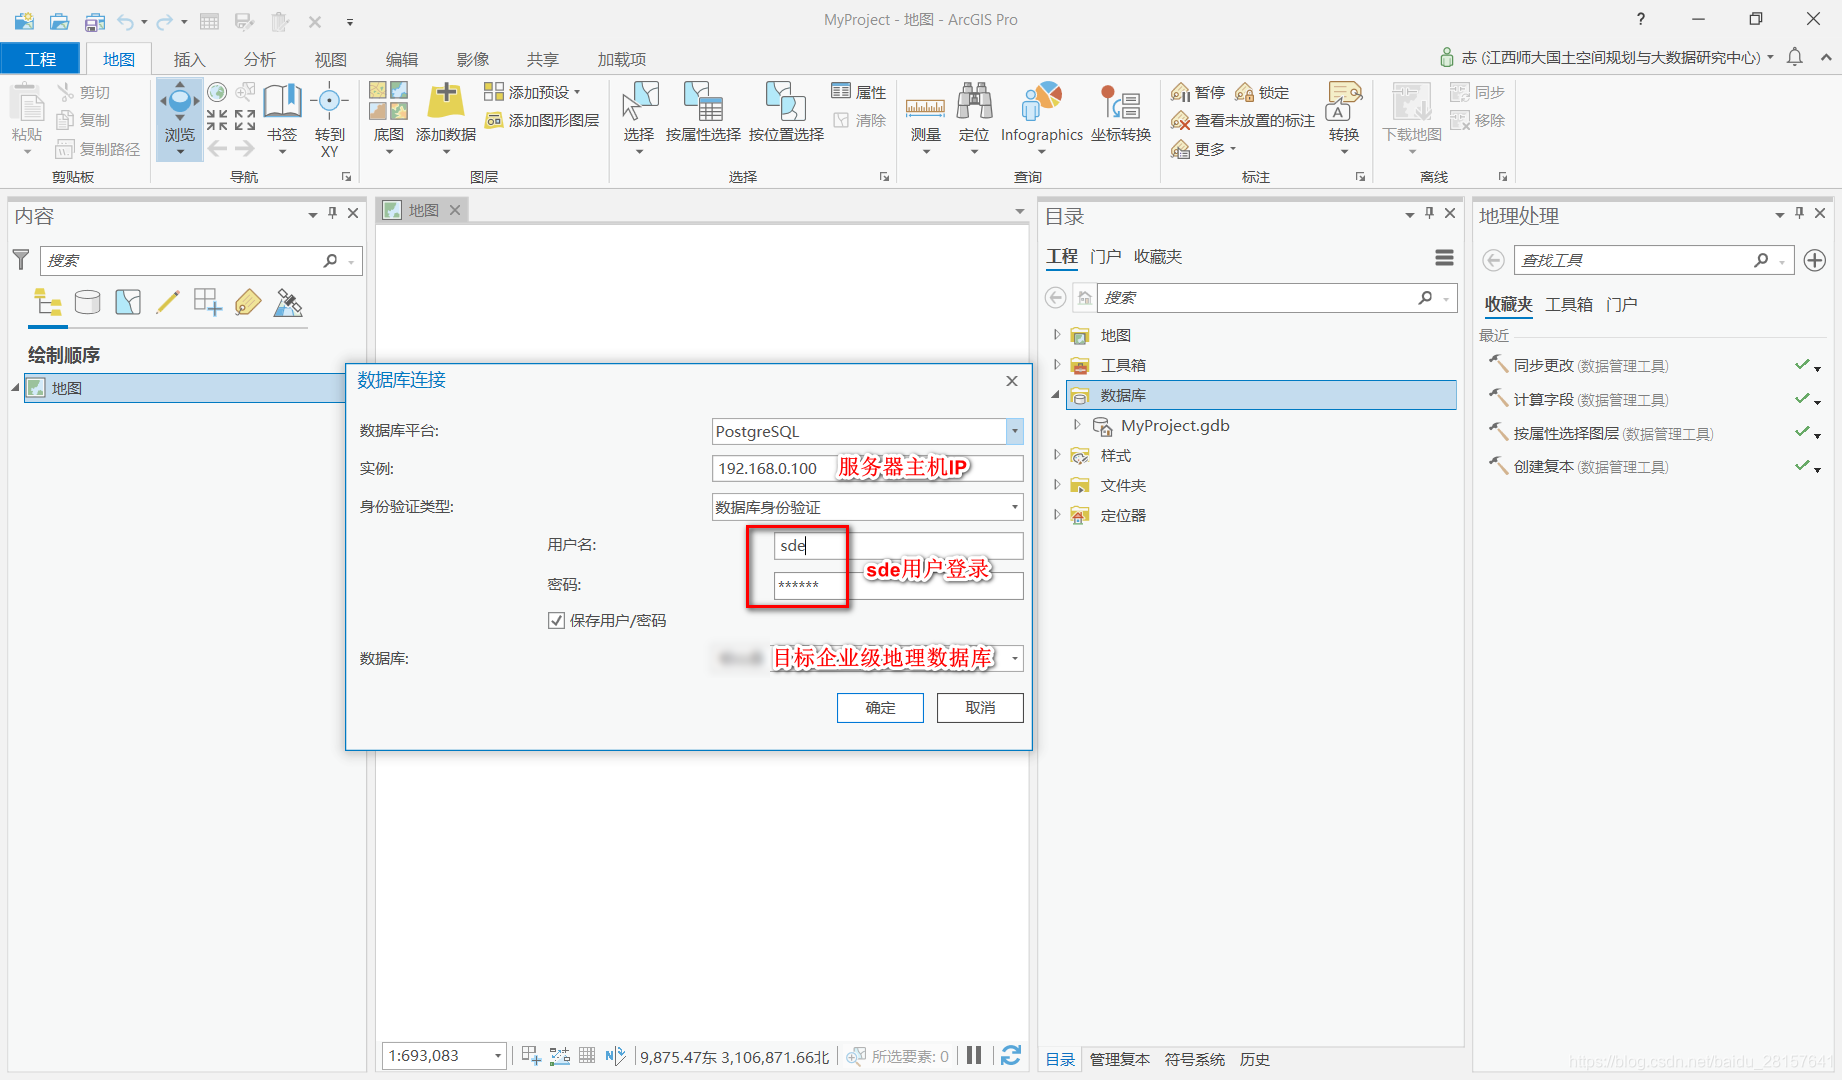Open Create Replica (创建复本) recent tool
This screenshot has width=1842, height=1080.
[1591, 467]
